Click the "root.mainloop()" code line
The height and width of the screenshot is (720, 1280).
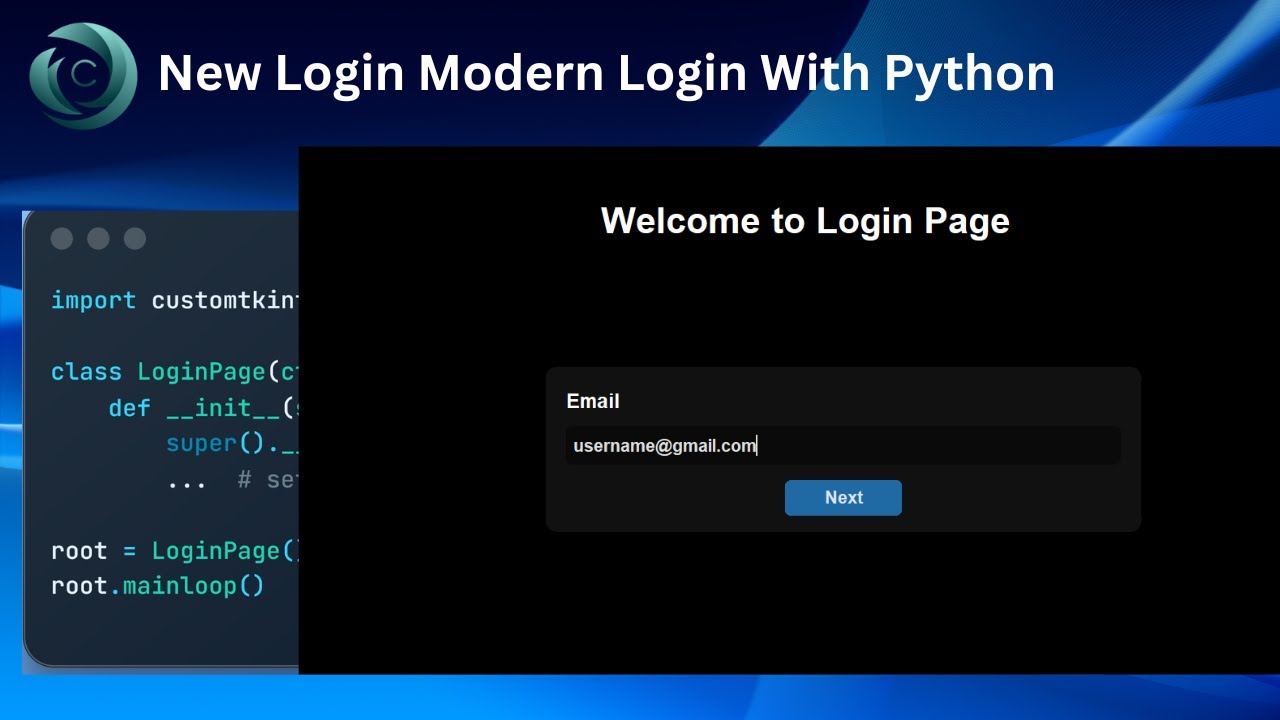(158, 586)
